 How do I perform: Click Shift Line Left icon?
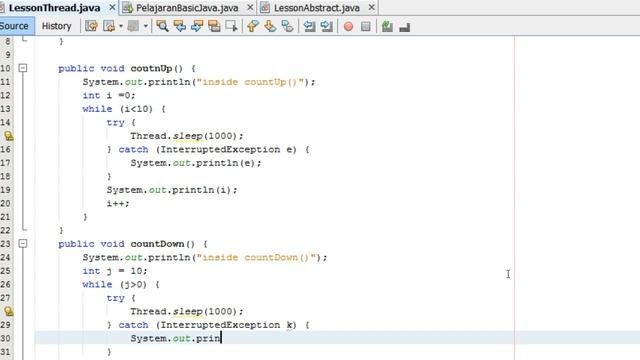click(x=309, y=27)
